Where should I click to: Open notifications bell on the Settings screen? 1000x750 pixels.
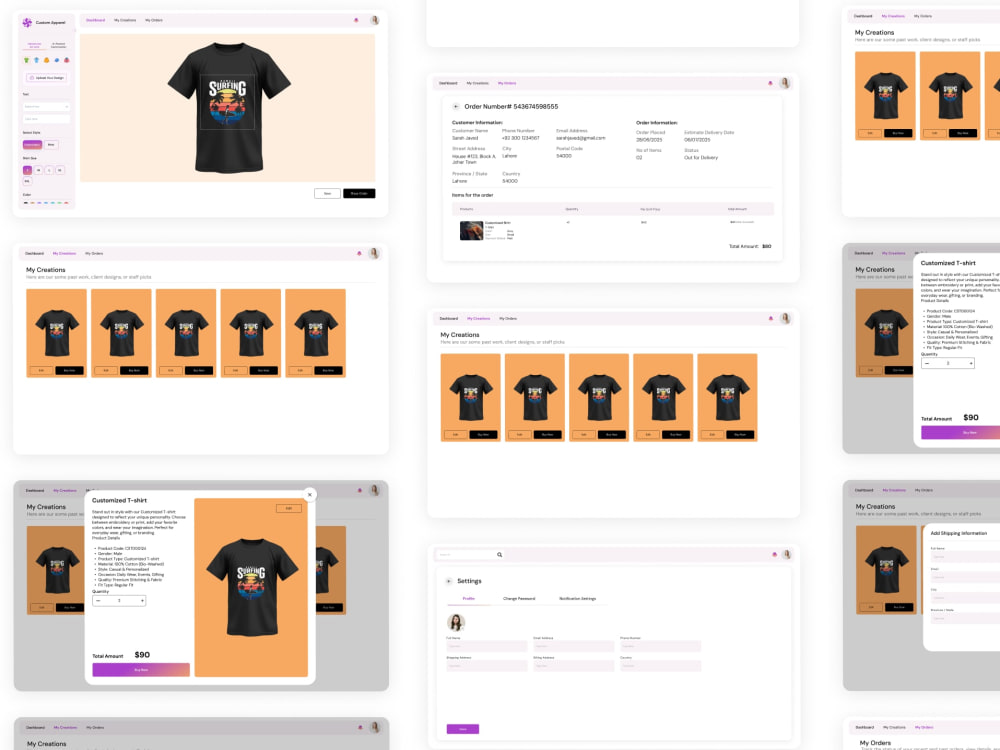point(774,554)
